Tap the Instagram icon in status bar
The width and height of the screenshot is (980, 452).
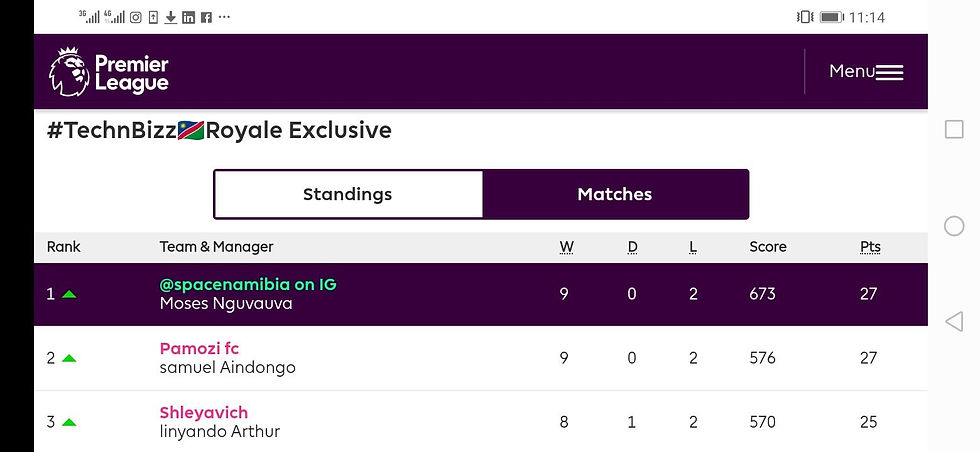pyautogui.click(x=136, y=17)
